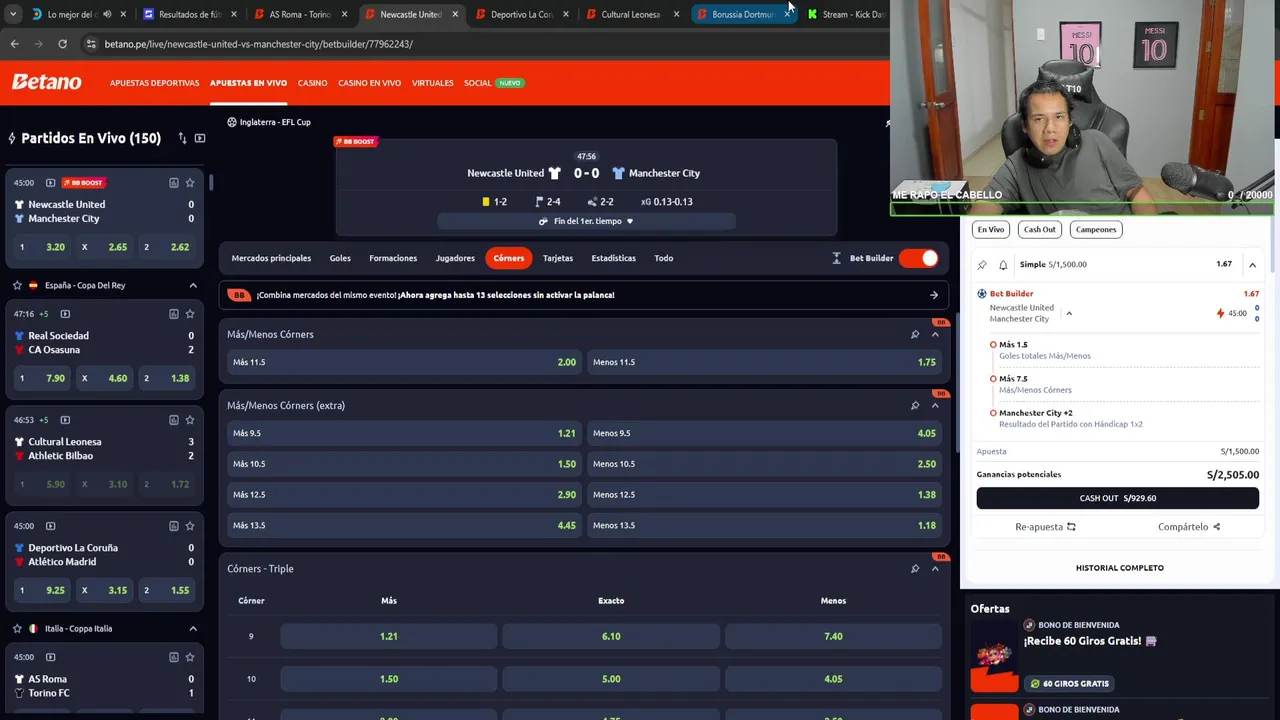
Task: Toggle the Bet Builder switch
Action: pos(918,258)
